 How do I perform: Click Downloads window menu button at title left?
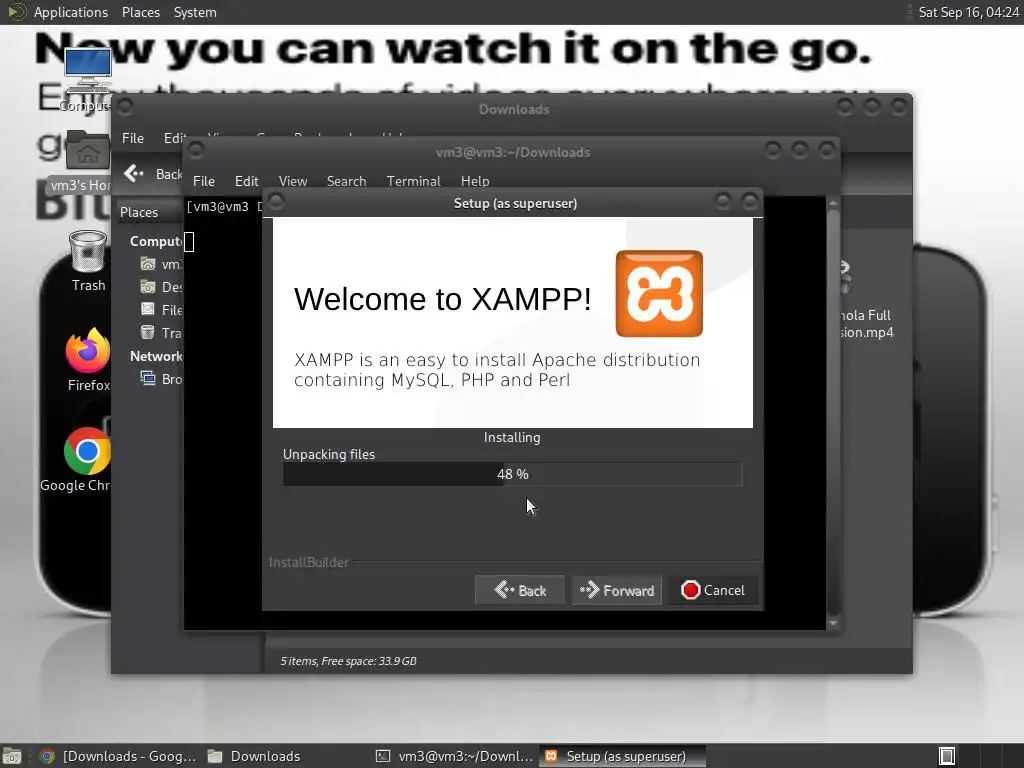[x=125, y=106]
